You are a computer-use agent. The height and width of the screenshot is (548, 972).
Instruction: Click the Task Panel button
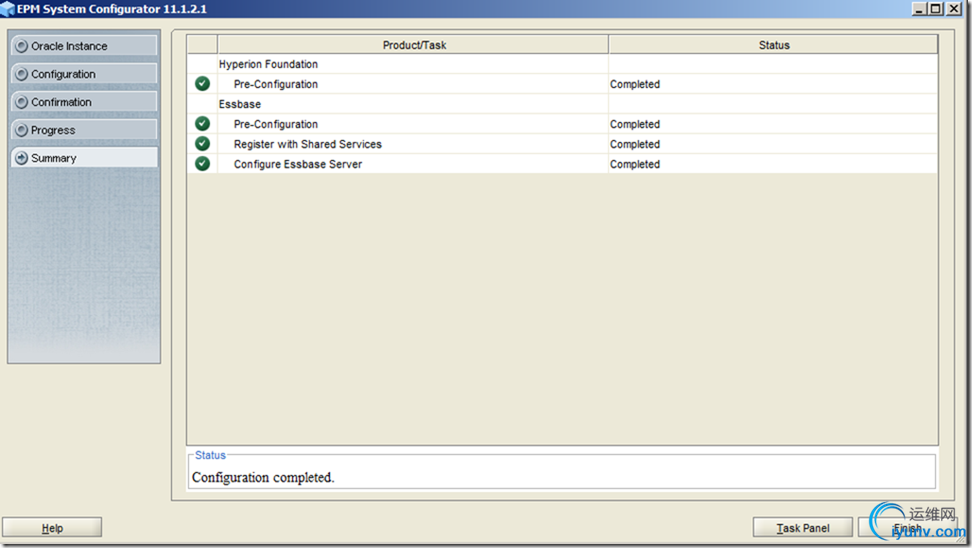803,528
